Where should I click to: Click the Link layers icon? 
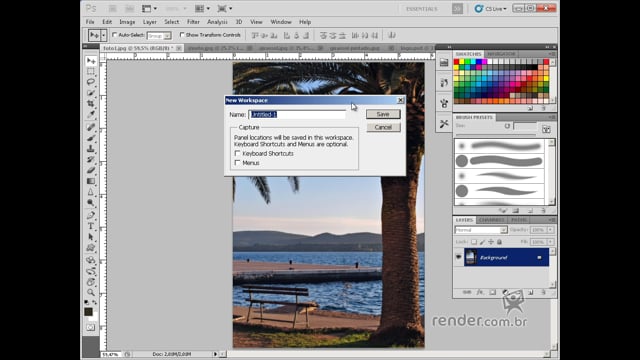pyautogui.click(x=467, y=292)
